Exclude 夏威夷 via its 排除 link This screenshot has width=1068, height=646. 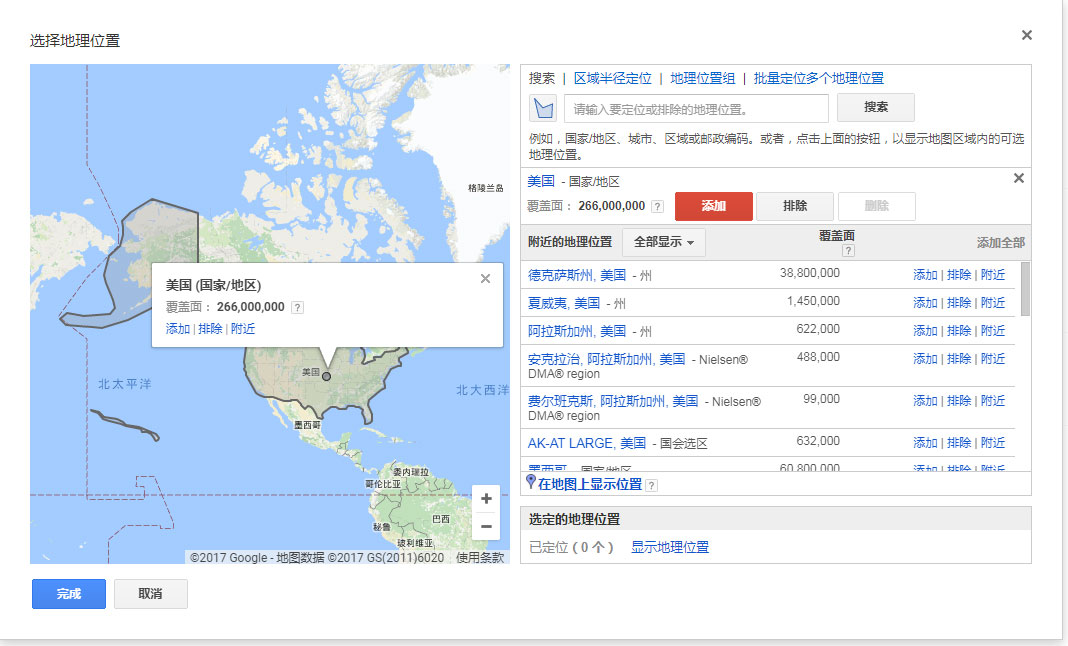959,303
